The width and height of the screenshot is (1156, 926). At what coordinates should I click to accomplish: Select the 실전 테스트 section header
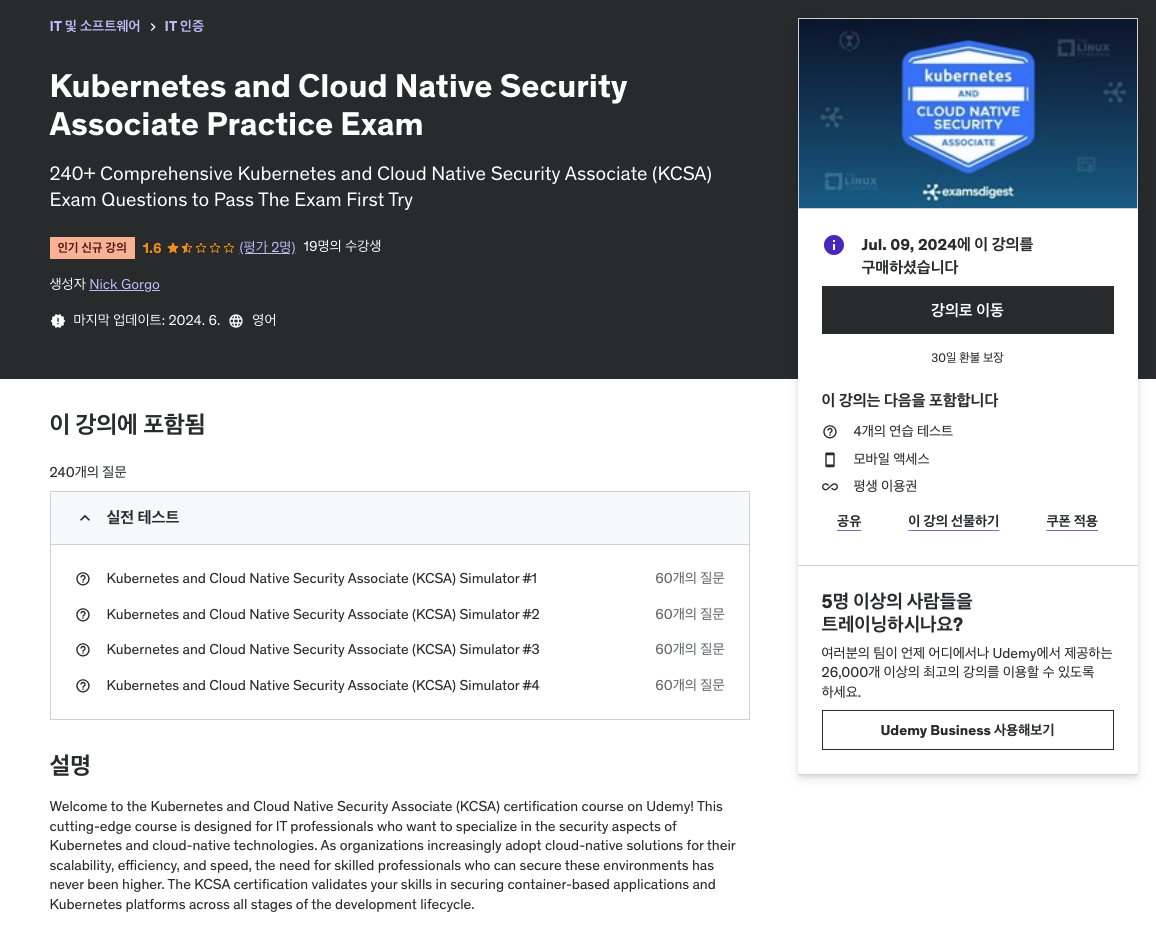(x=400, y=518)
